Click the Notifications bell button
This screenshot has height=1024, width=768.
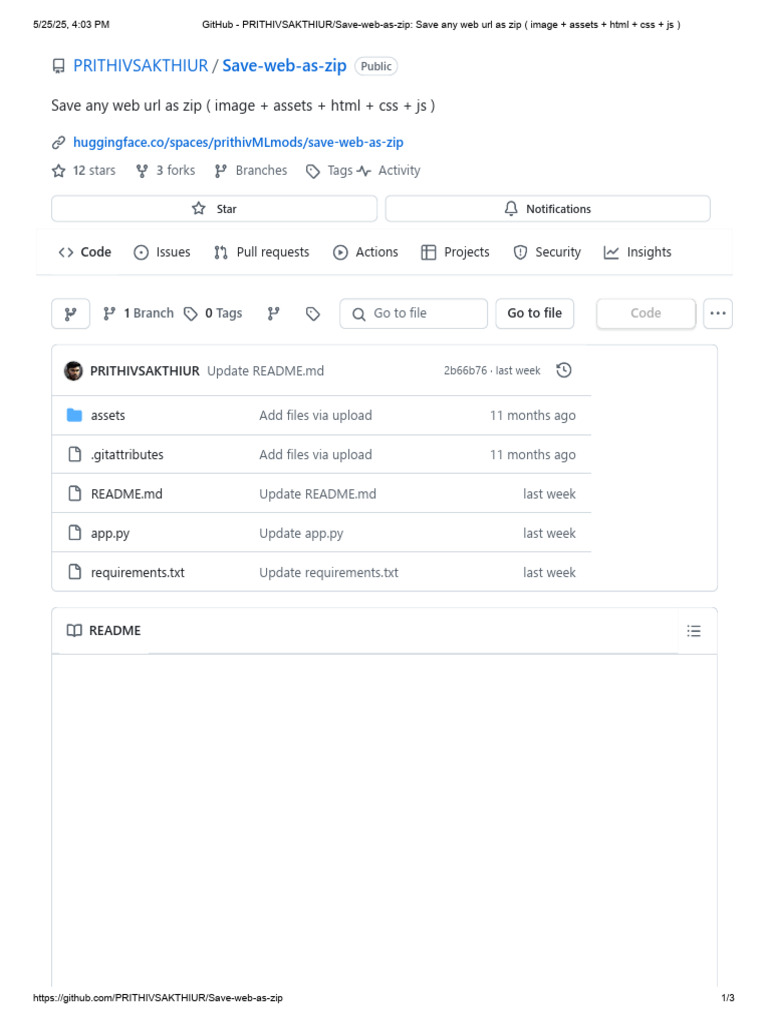[x=547, y=209]
